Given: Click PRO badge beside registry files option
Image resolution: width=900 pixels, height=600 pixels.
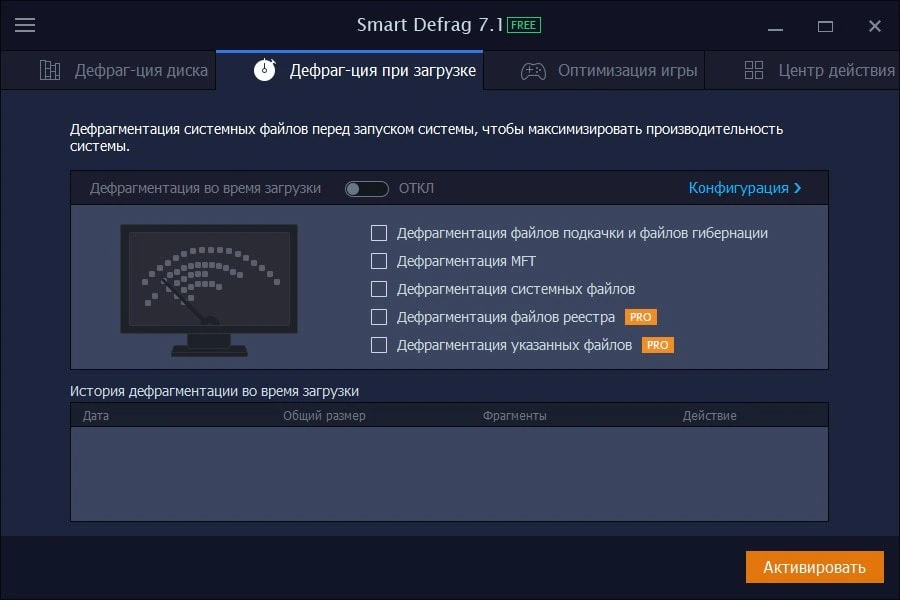Looking at the screenshot, I should (x=641, y=317).
